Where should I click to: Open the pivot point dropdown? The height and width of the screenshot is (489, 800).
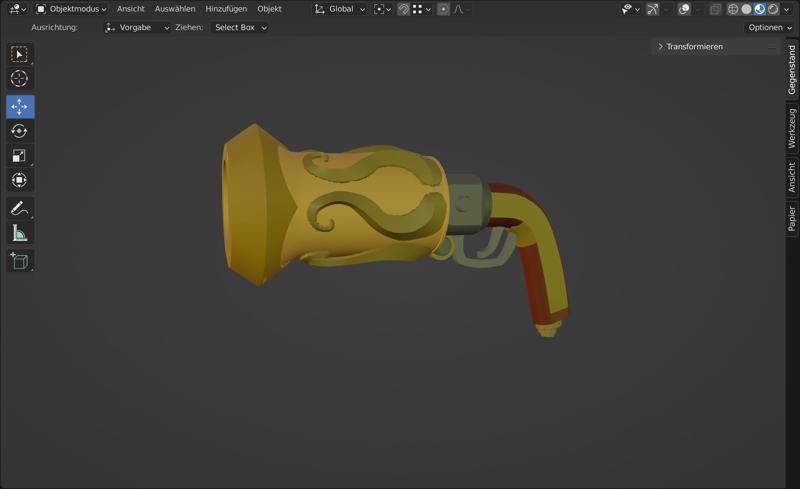click(383, 9)
